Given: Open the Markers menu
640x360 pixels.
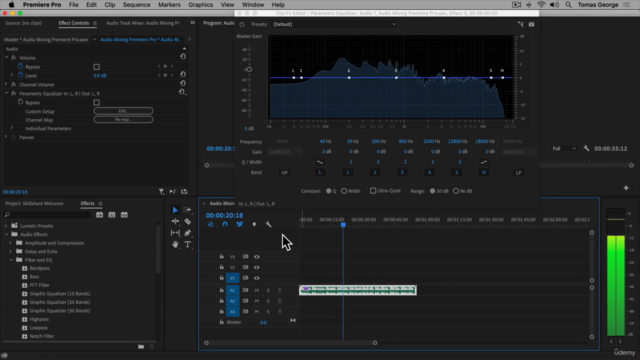Looking at the screenshot, I should (169, 5).
